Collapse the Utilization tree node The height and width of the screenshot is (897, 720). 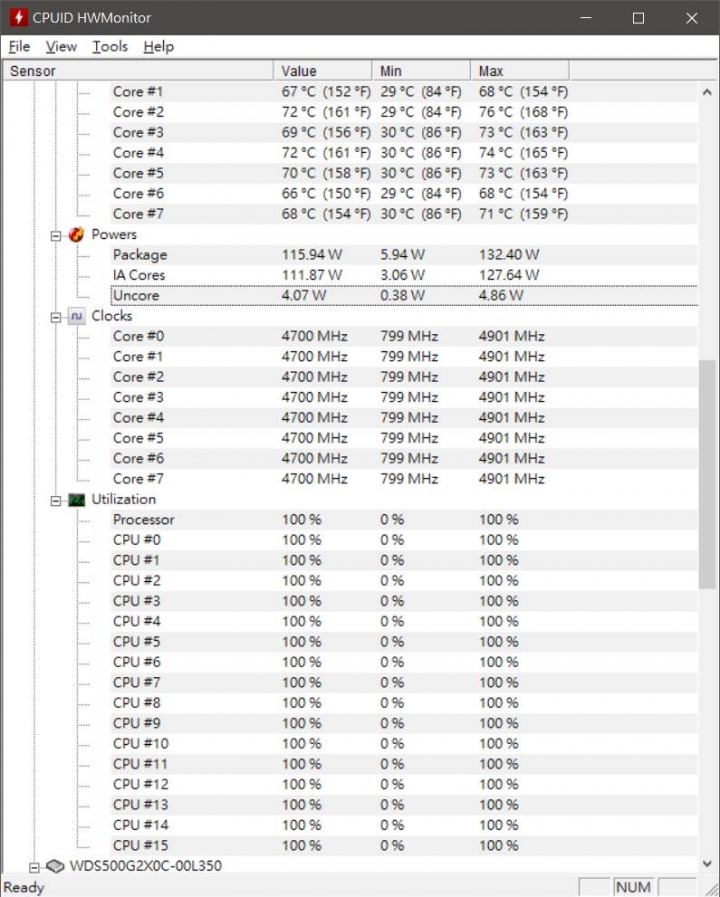55,501
